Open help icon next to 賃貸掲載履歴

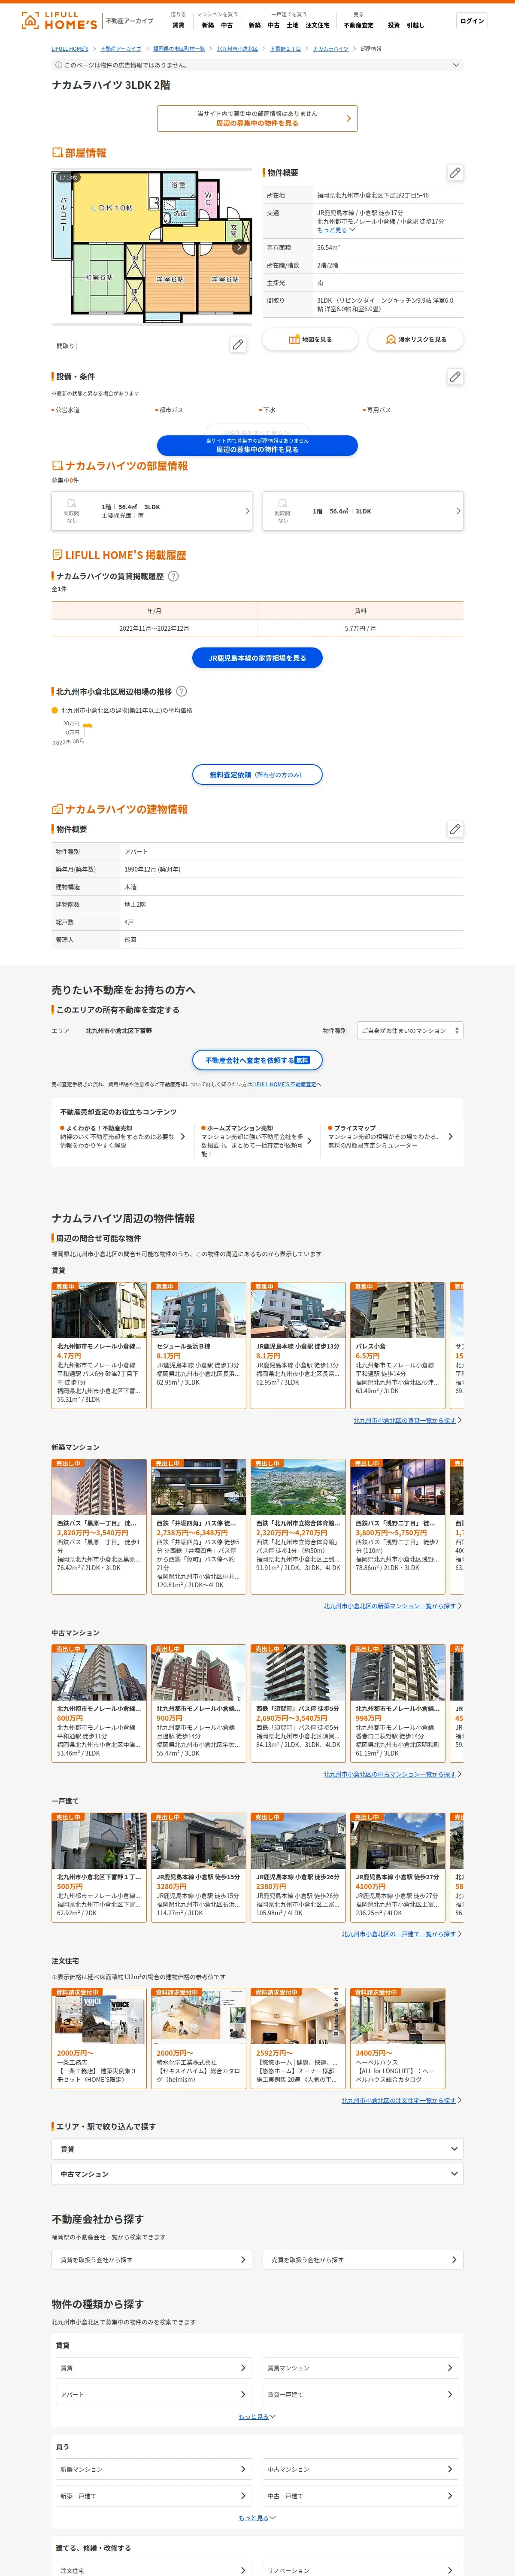(173, 576)
